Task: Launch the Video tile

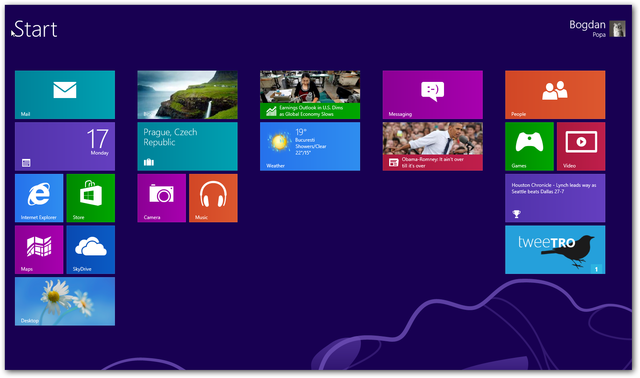Action: [x=581, y=146]
